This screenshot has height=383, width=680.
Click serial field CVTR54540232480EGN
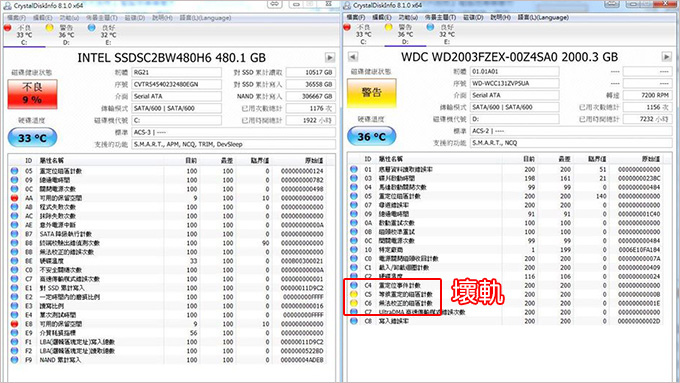177,84
